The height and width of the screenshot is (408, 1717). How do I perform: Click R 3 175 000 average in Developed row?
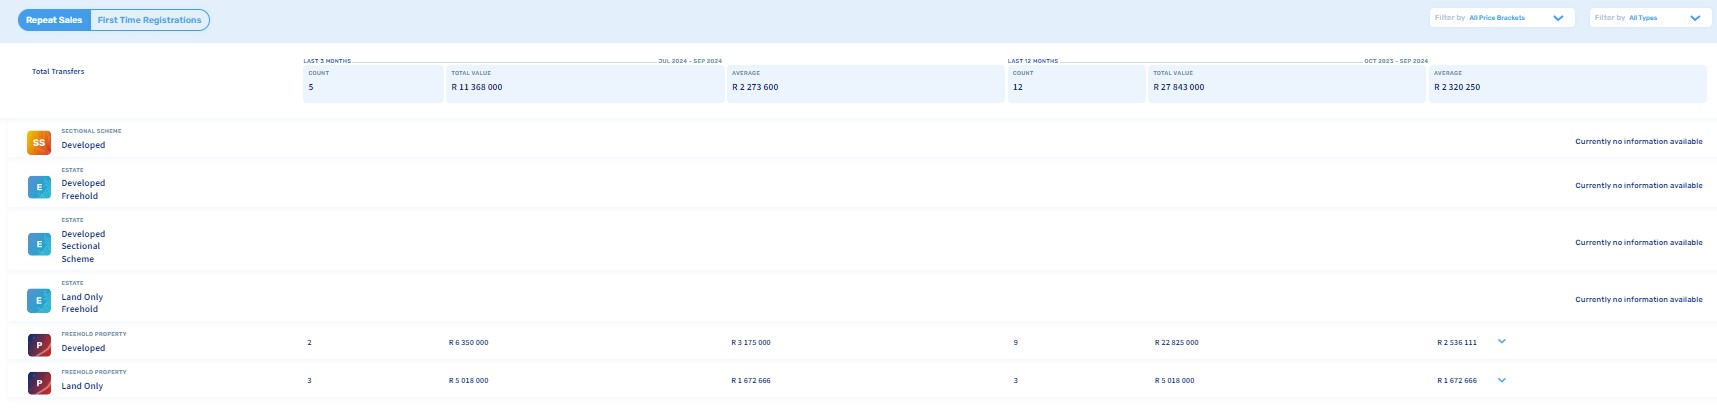pos(751,343)
